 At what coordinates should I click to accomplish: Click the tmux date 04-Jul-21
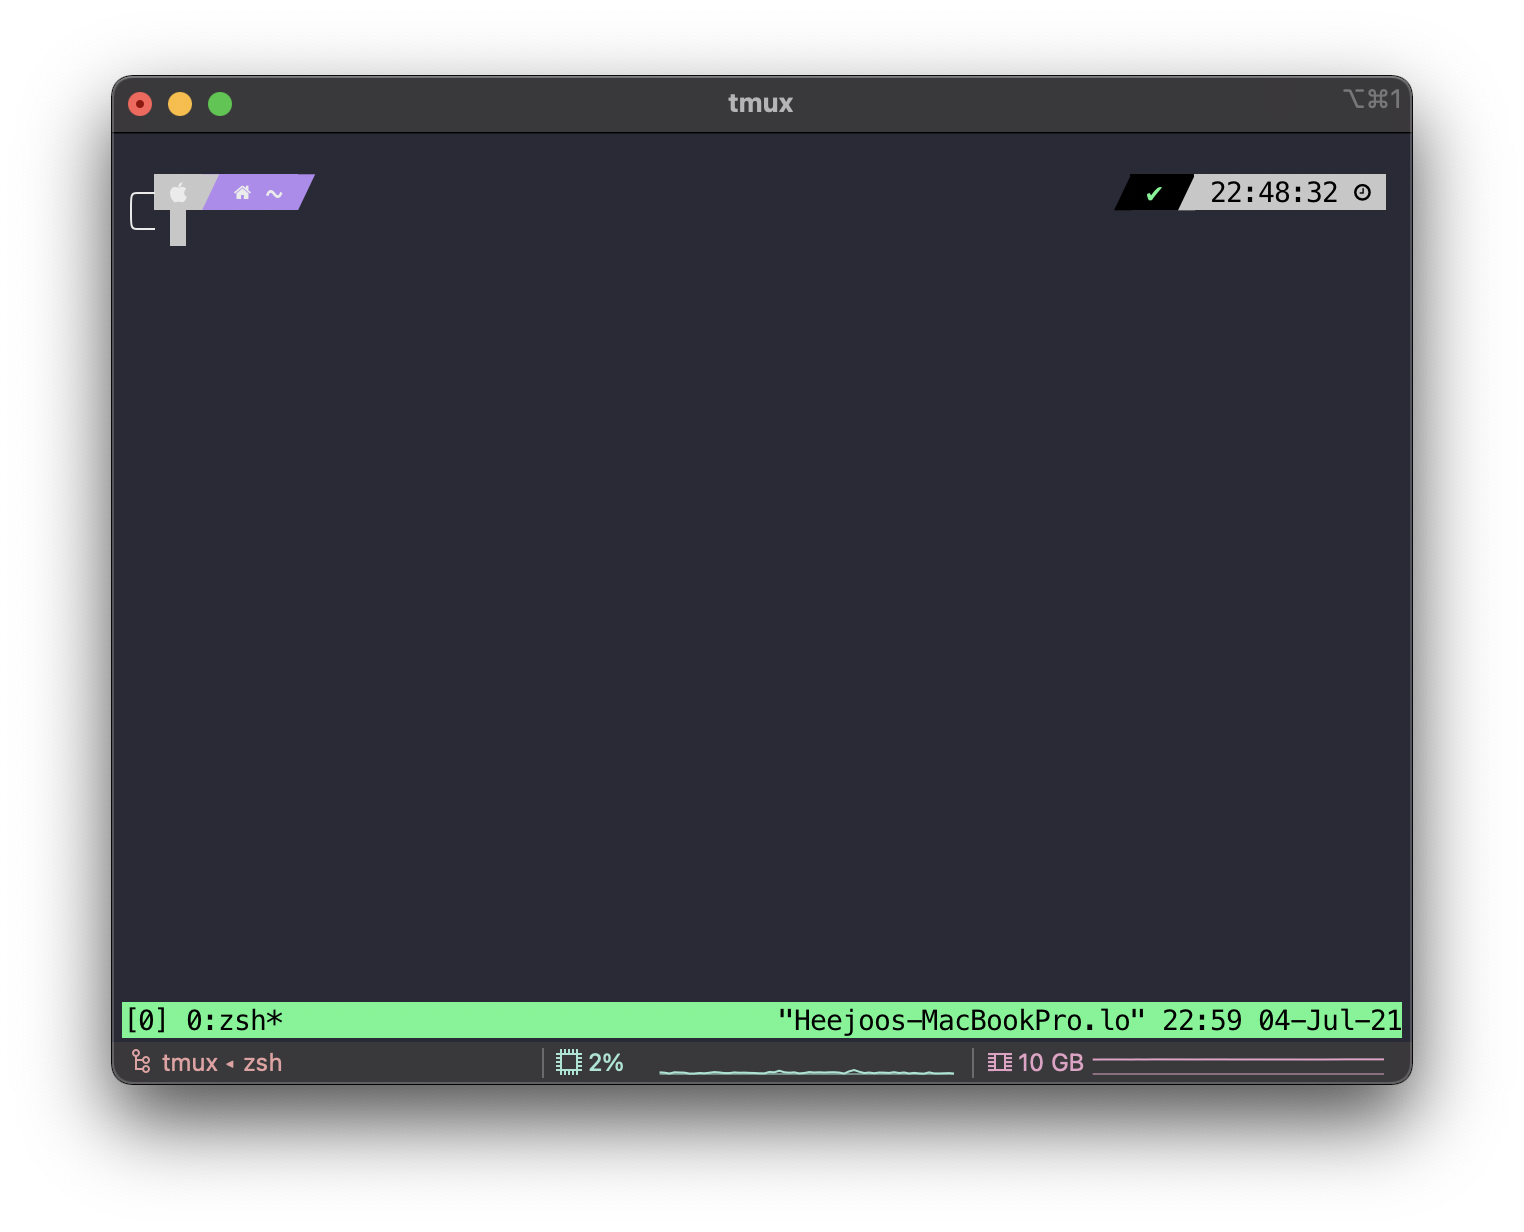click(1330, 1020)
